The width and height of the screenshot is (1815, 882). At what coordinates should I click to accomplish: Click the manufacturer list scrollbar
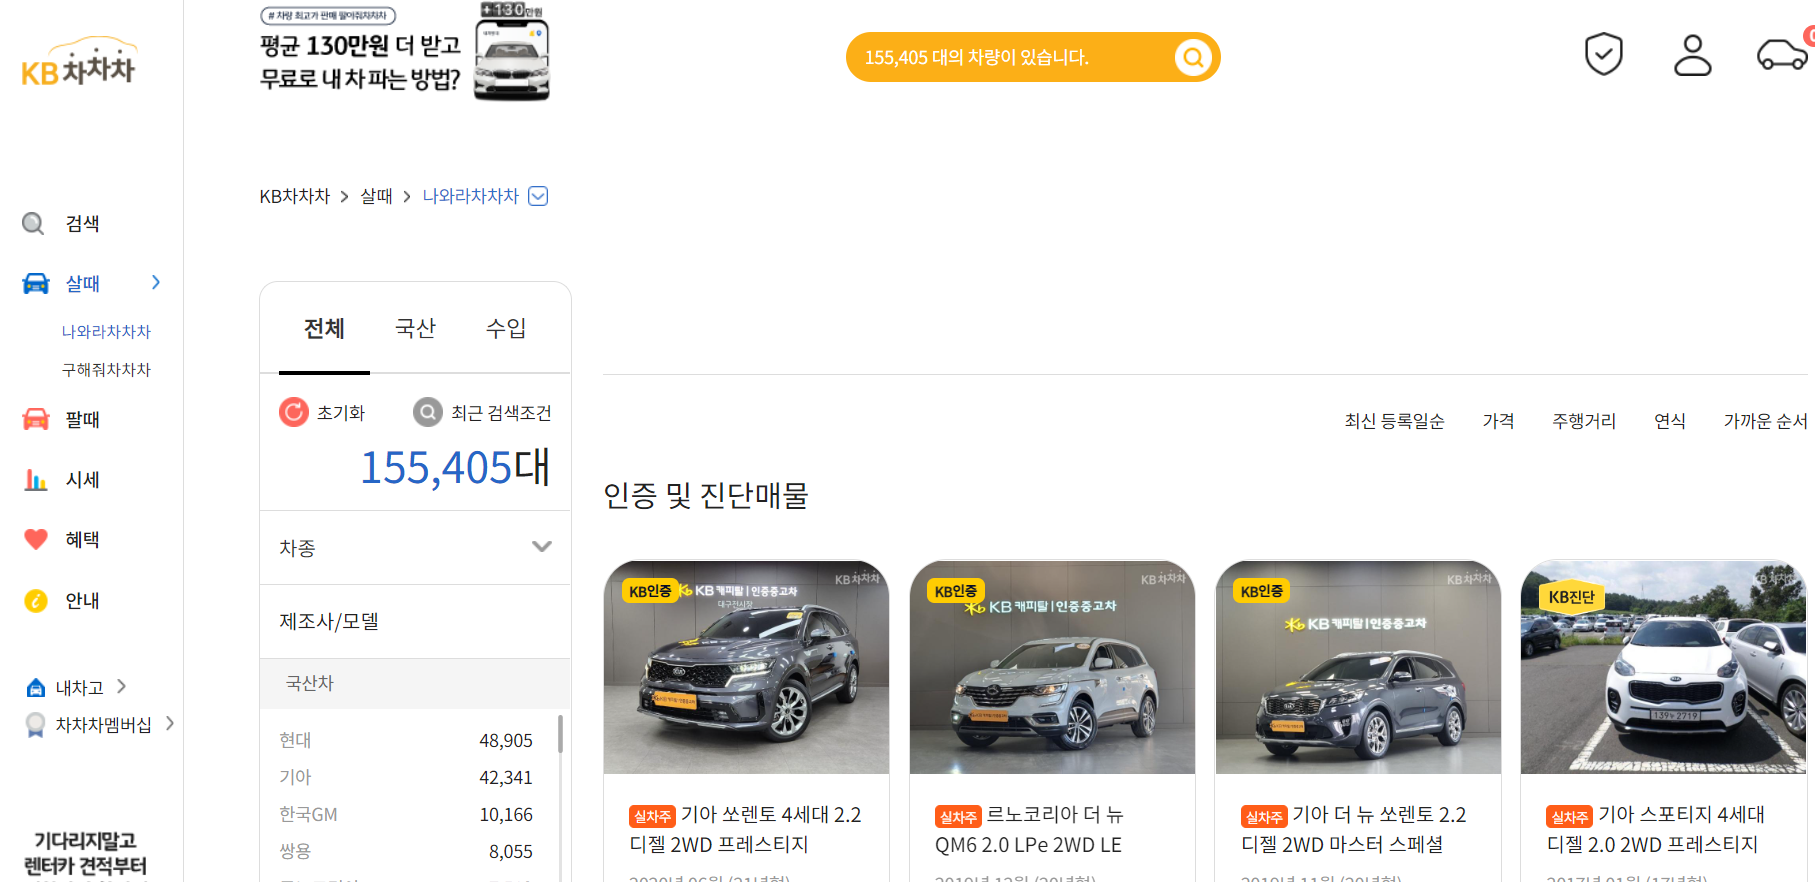560,735
